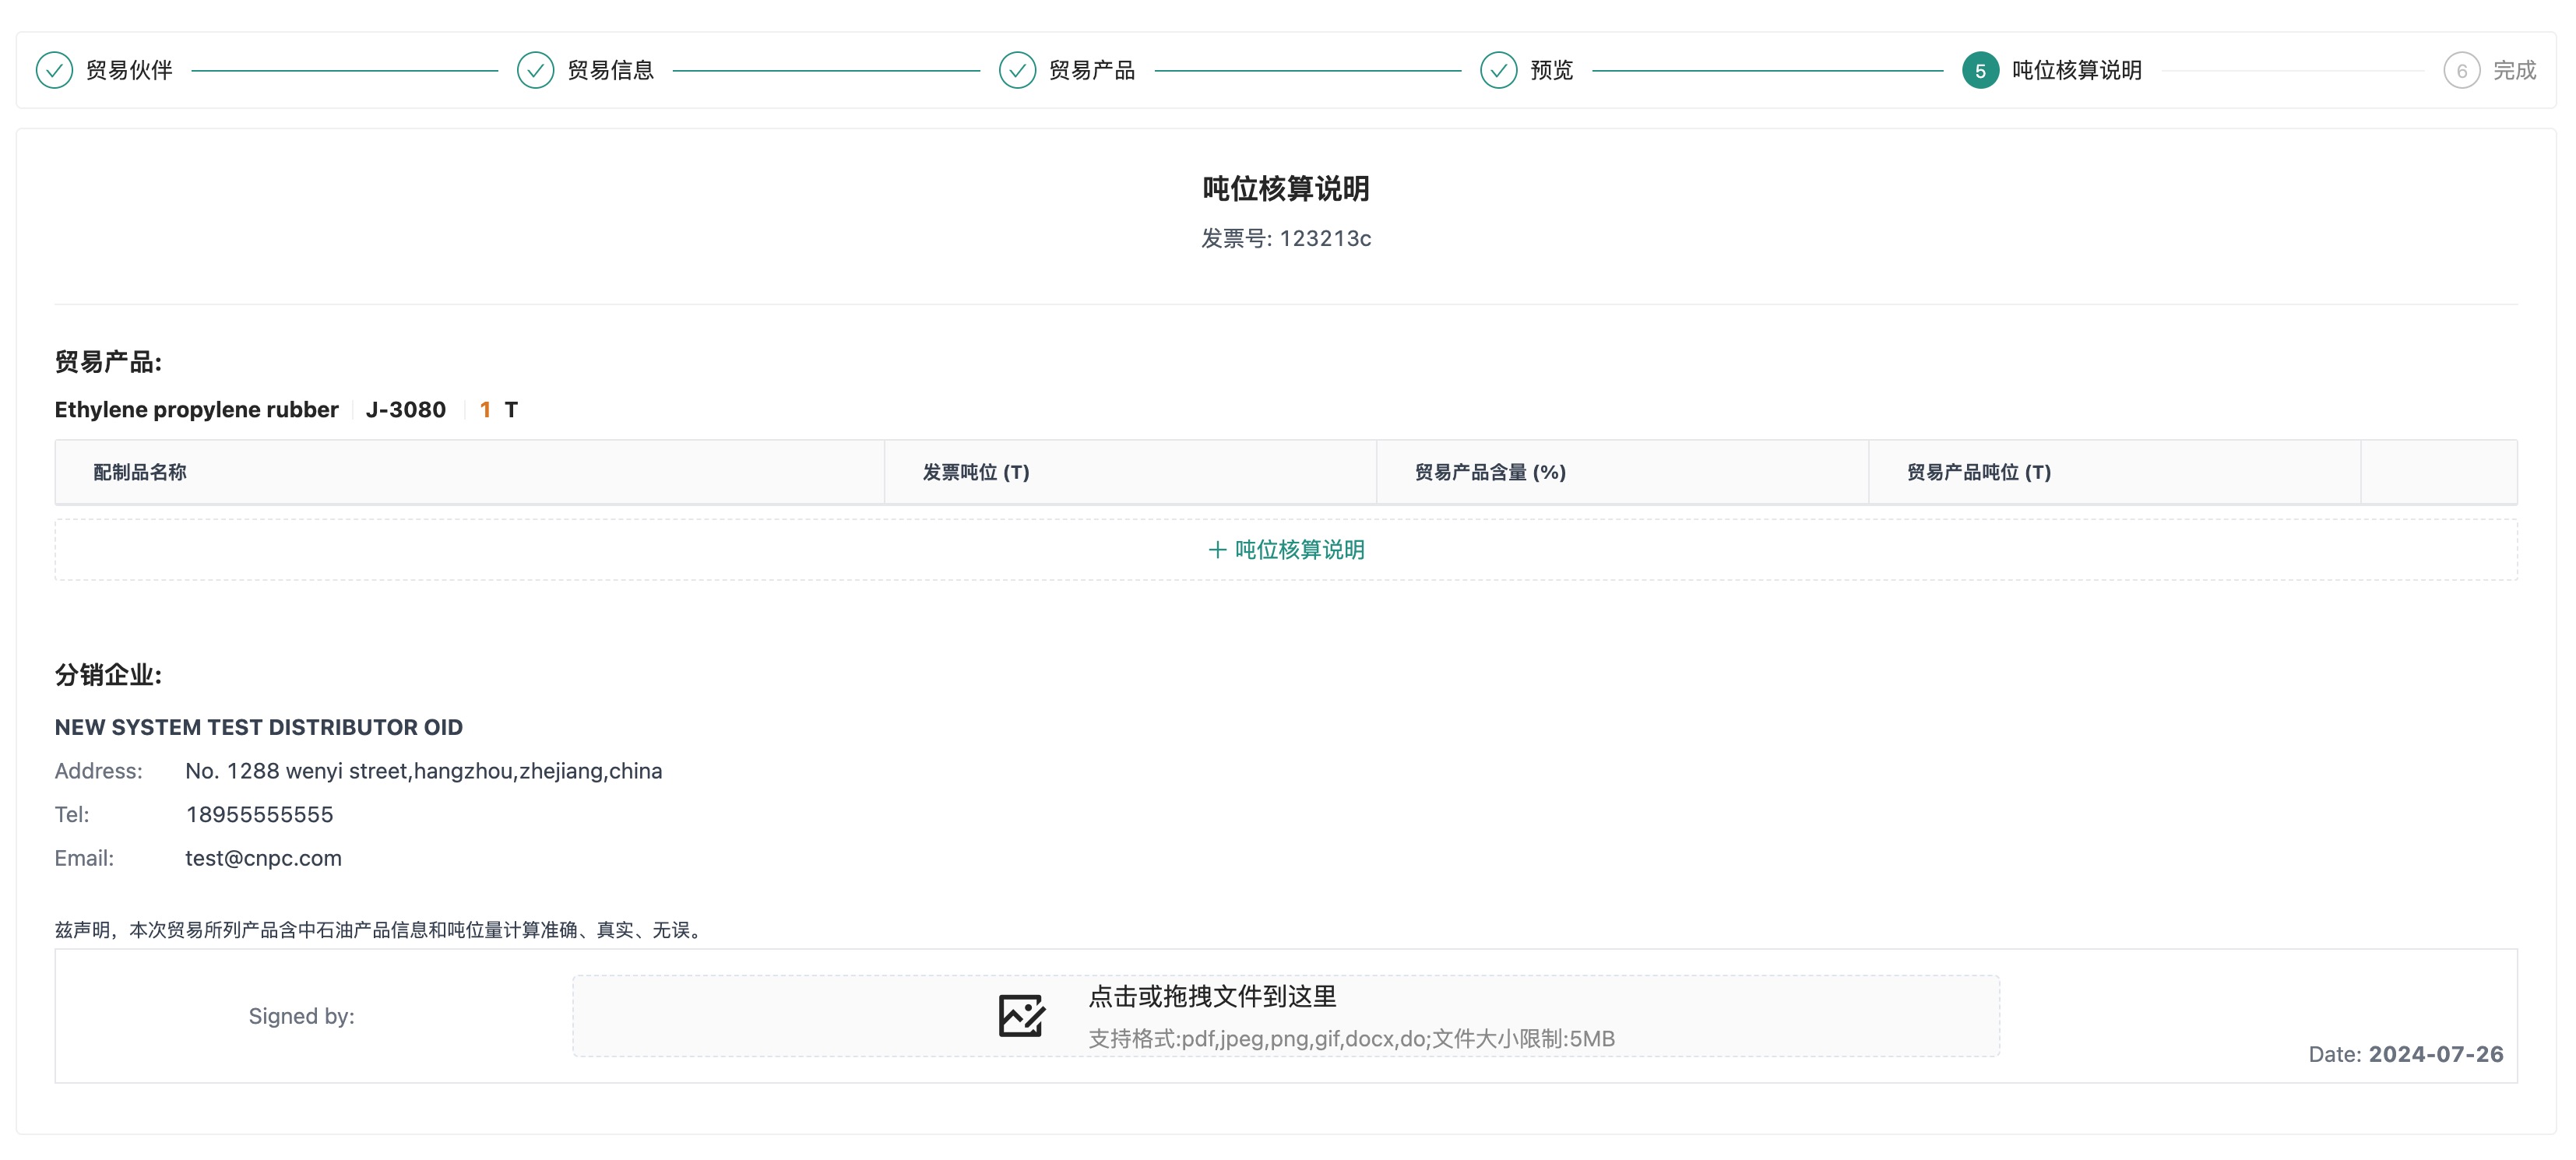
Task: Go to the 预览 step label
Action: click(x=1551, y=70)
